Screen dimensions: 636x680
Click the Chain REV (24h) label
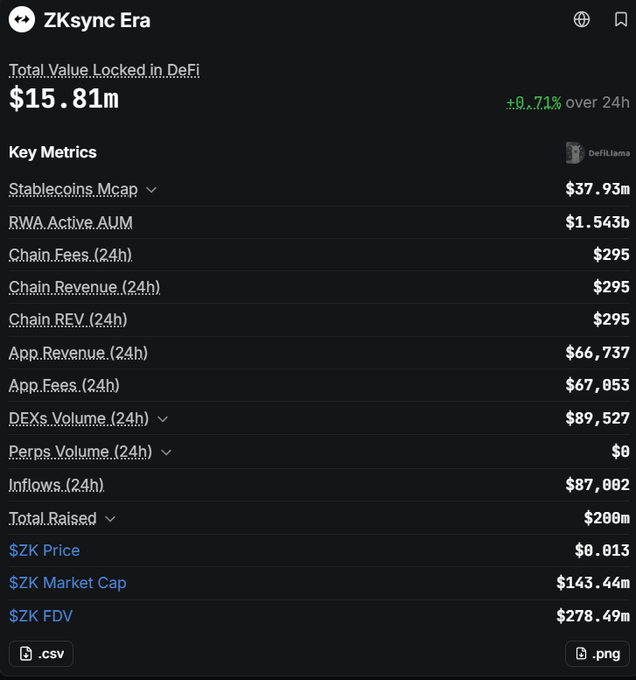[68, 320]
